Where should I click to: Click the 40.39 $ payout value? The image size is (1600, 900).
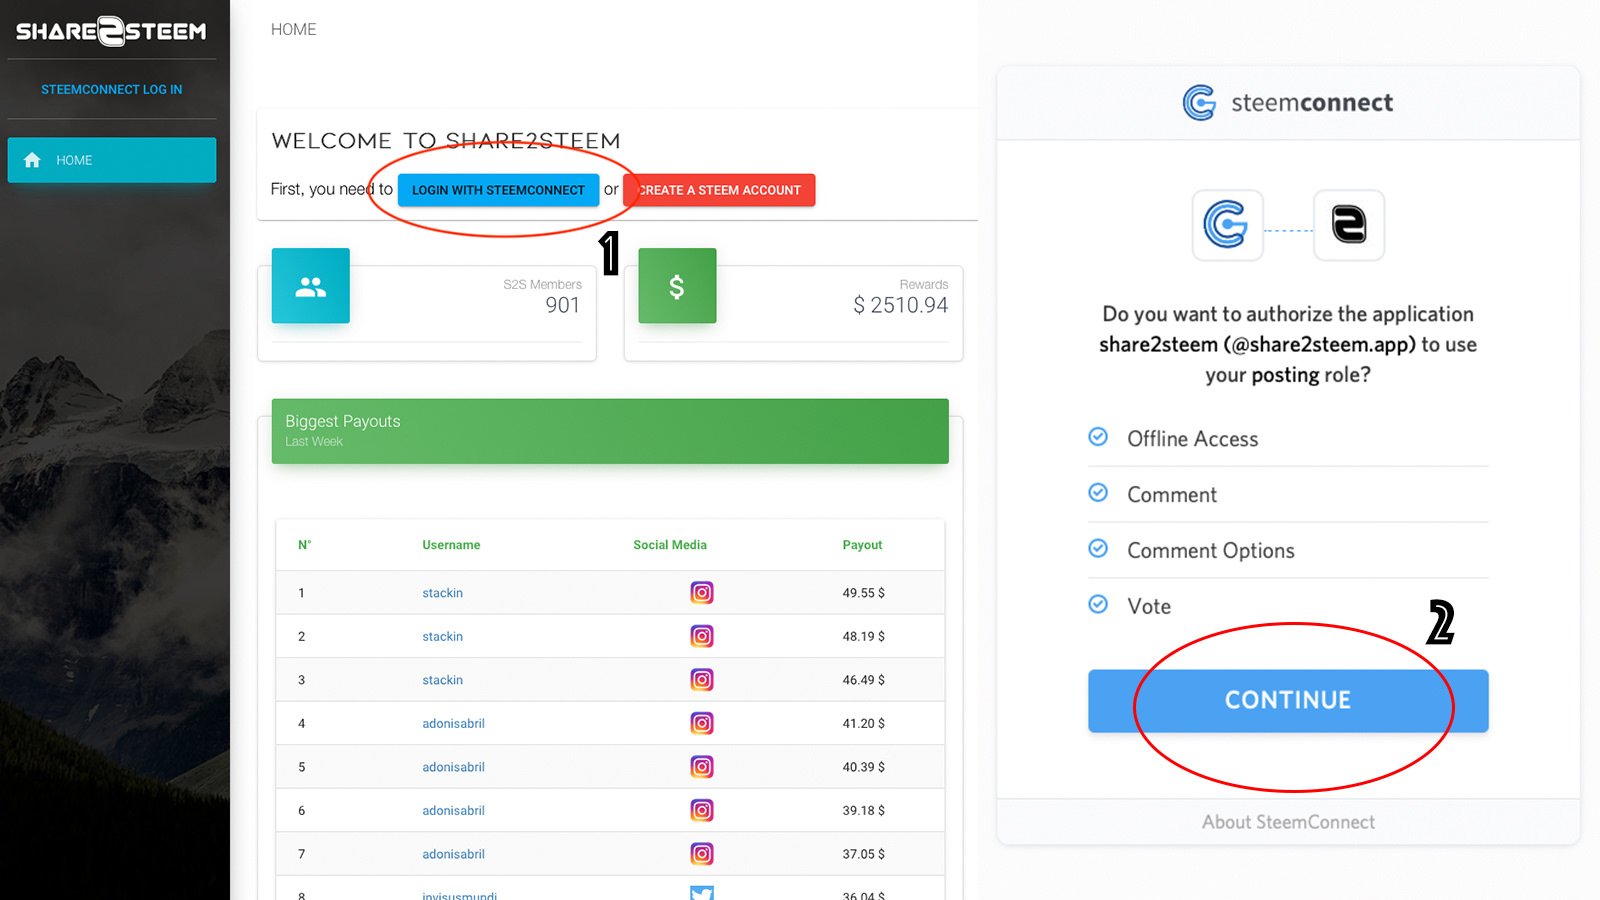click(x=863, y=767)
